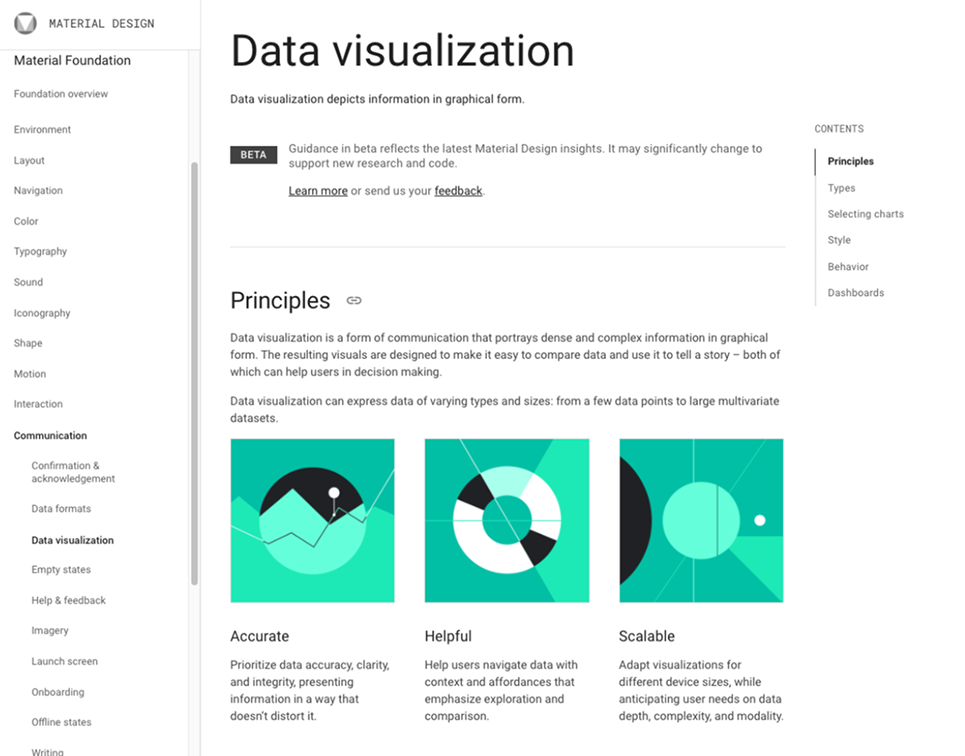Open Selecting charts from Contents
Image resolution: width=965 pixels, height=756 pixels.
click(865, 213)
